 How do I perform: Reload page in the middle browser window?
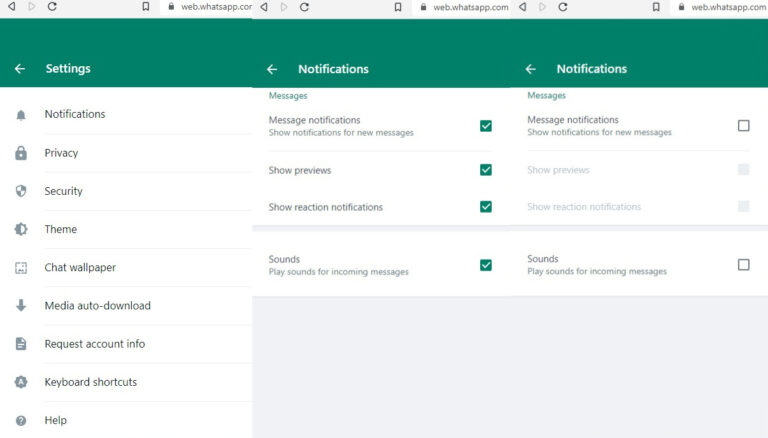[x=304, y=7]
